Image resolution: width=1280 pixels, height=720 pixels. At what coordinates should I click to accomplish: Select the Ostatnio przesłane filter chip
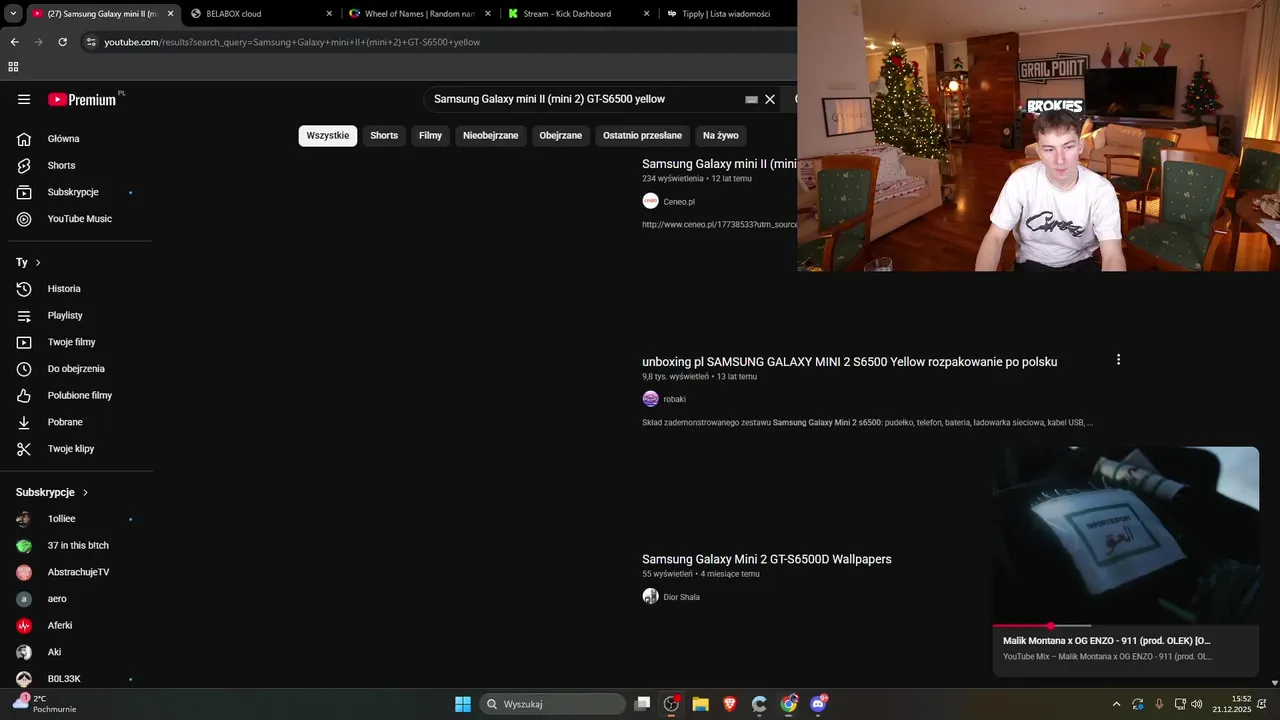pos(642,136)
